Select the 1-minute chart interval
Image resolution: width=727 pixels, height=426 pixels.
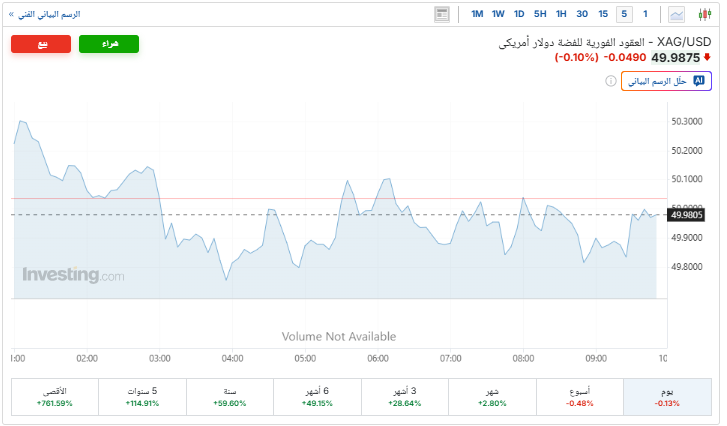click(645, 14)
